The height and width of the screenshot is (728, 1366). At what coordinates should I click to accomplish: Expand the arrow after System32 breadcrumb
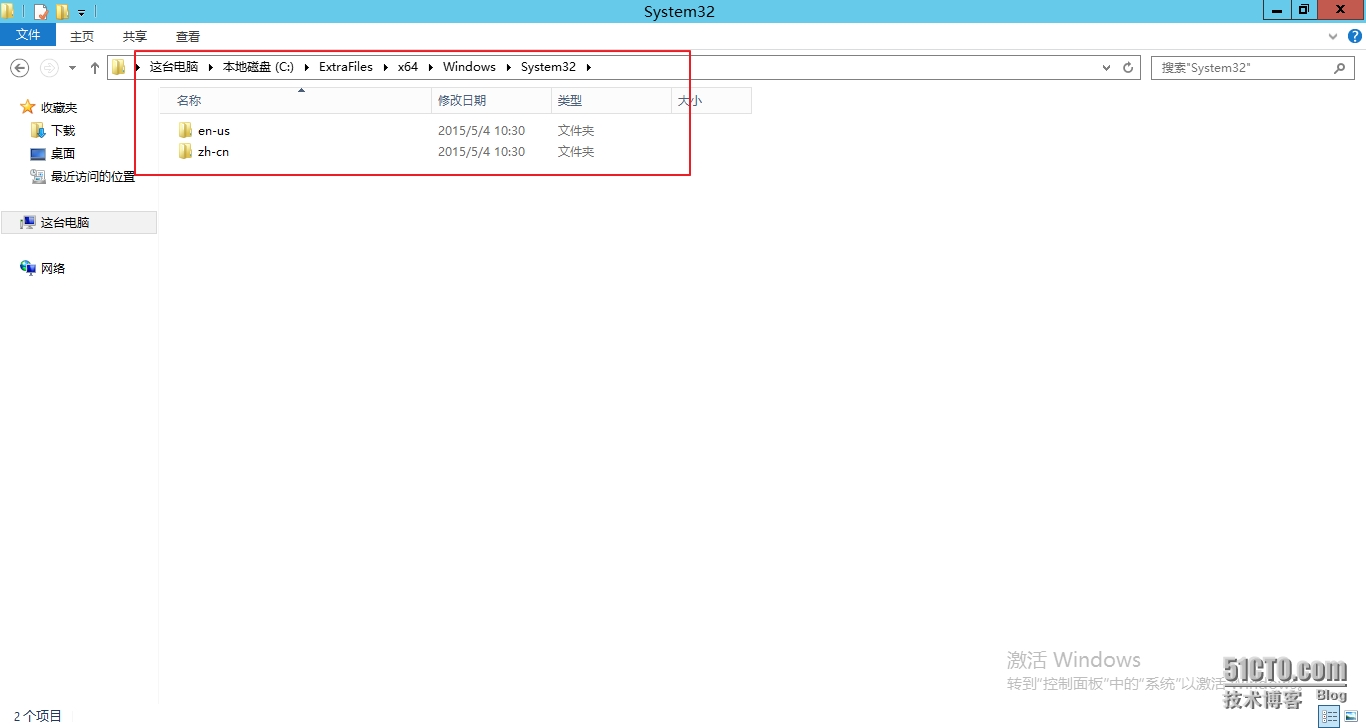tap(589, 67)
